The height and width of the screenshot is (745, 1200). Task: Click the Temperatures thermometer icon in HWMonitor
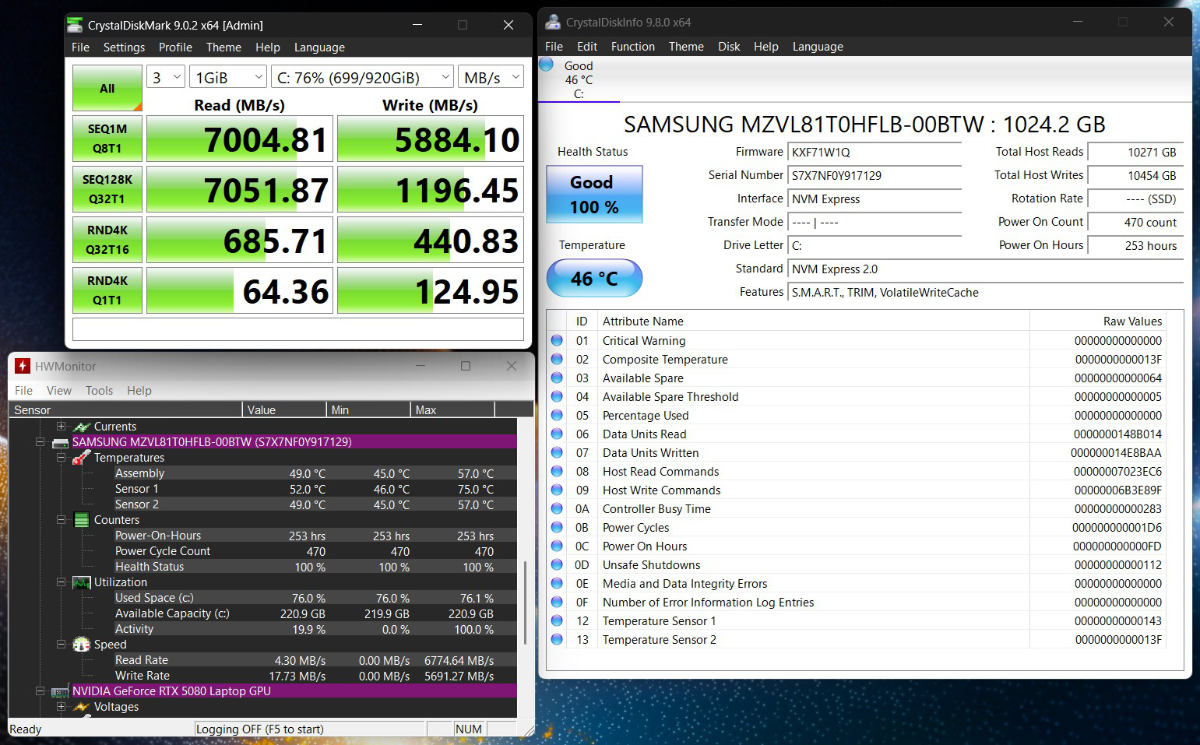click(81, 458)
